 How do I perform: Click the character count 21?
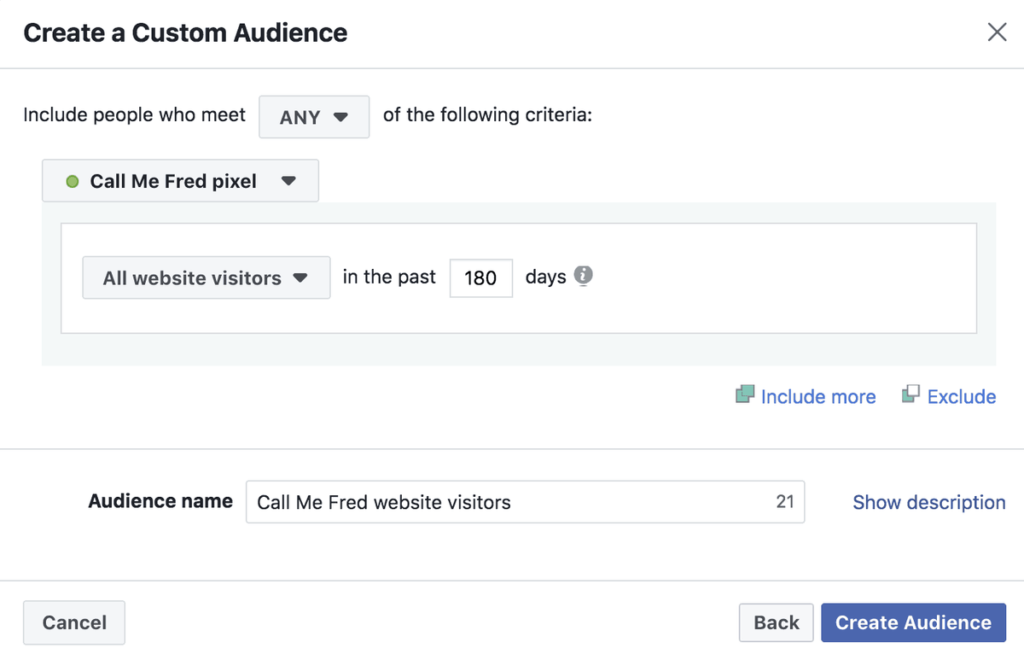tap(785, 501)
